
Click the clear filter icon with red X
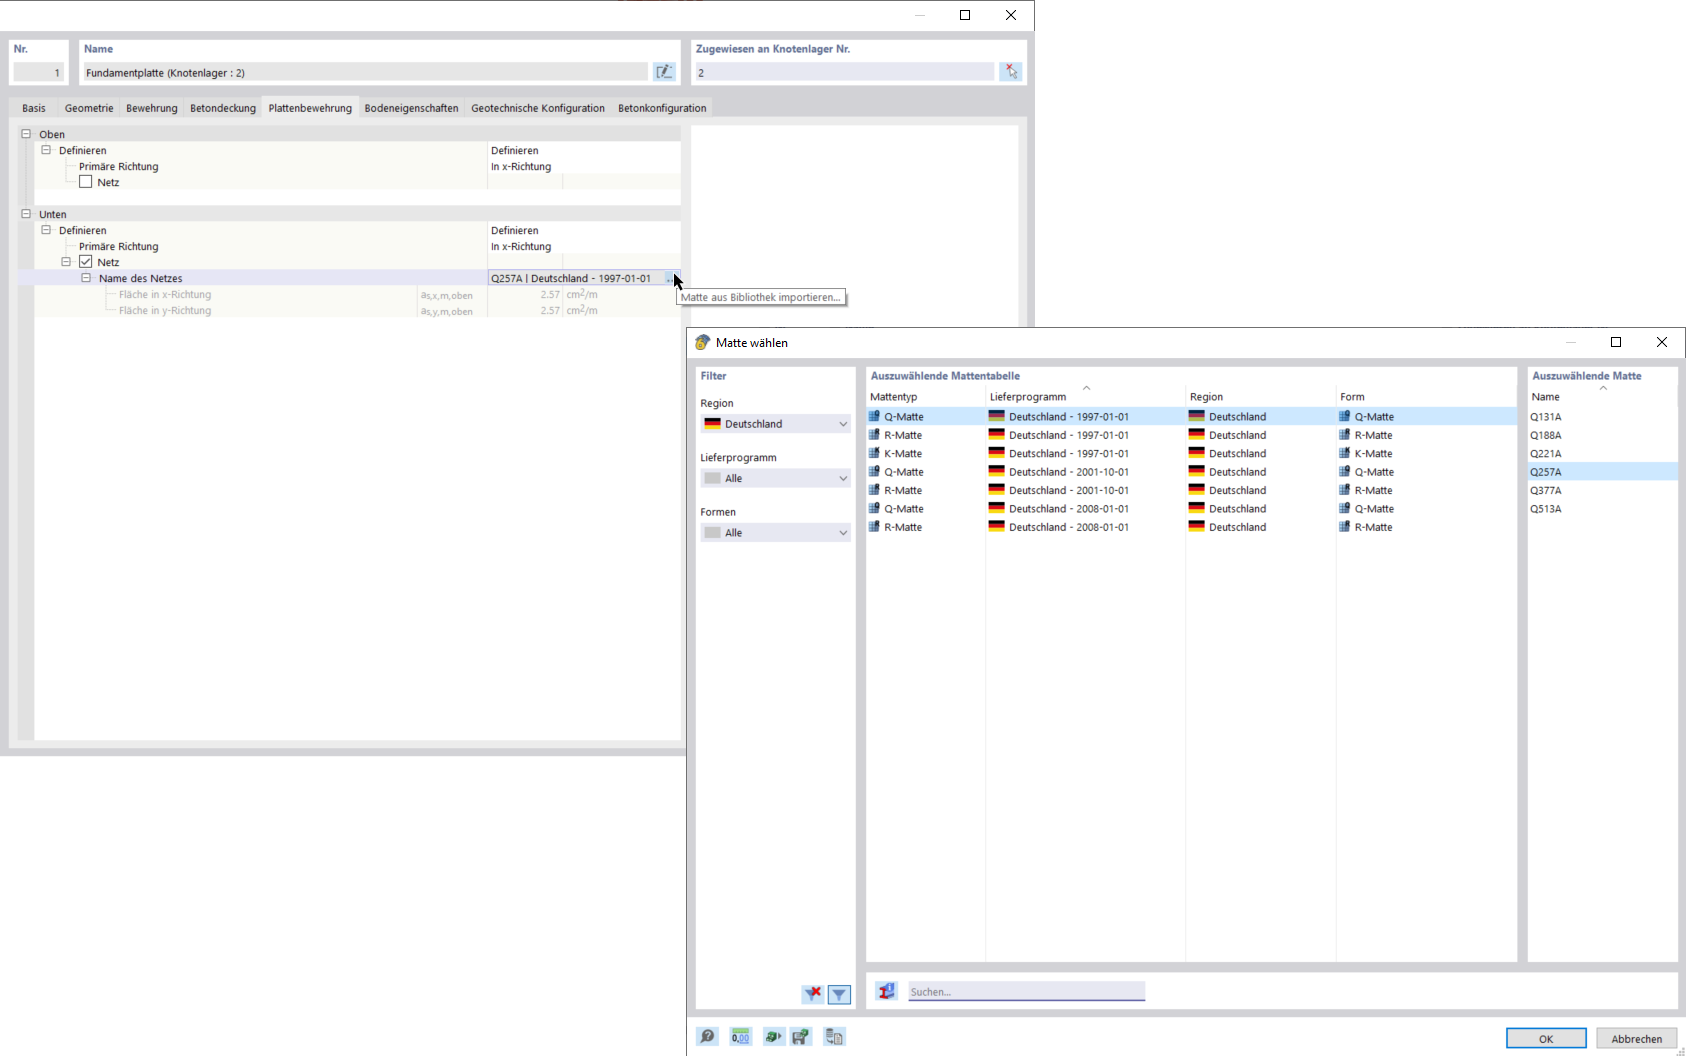[x=813, y=994]
